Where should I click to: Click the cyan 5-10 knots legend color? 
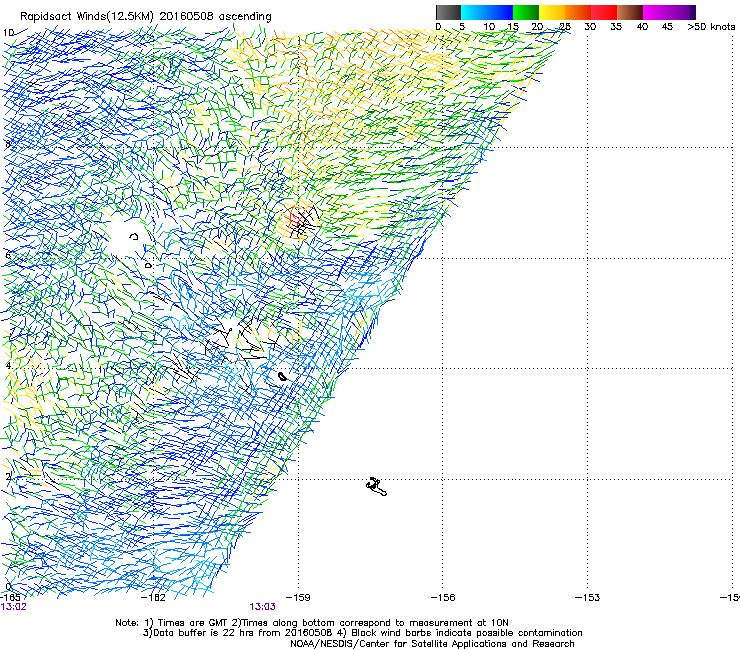coord(474,12)
